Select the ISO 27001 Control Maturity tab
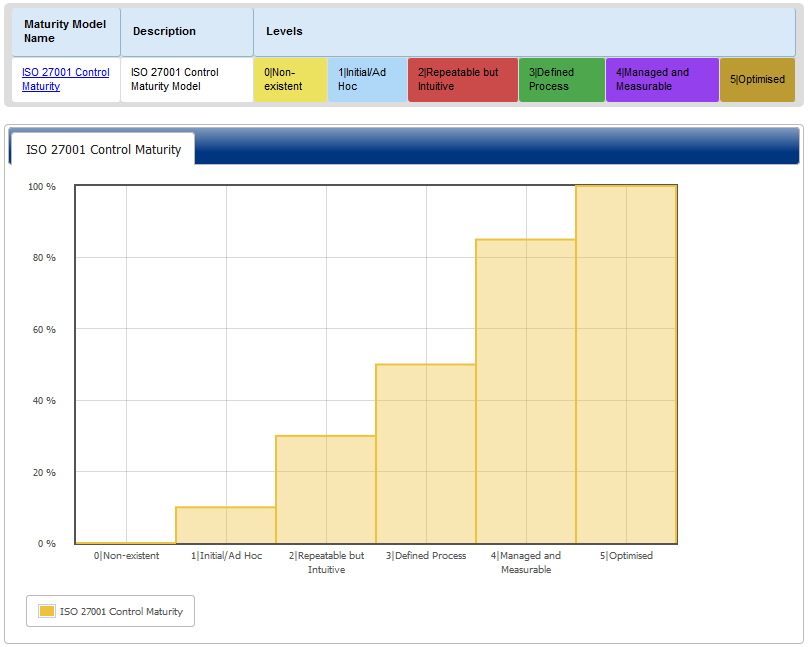Viewport: 809px width, 647px height. click(103, 149)
